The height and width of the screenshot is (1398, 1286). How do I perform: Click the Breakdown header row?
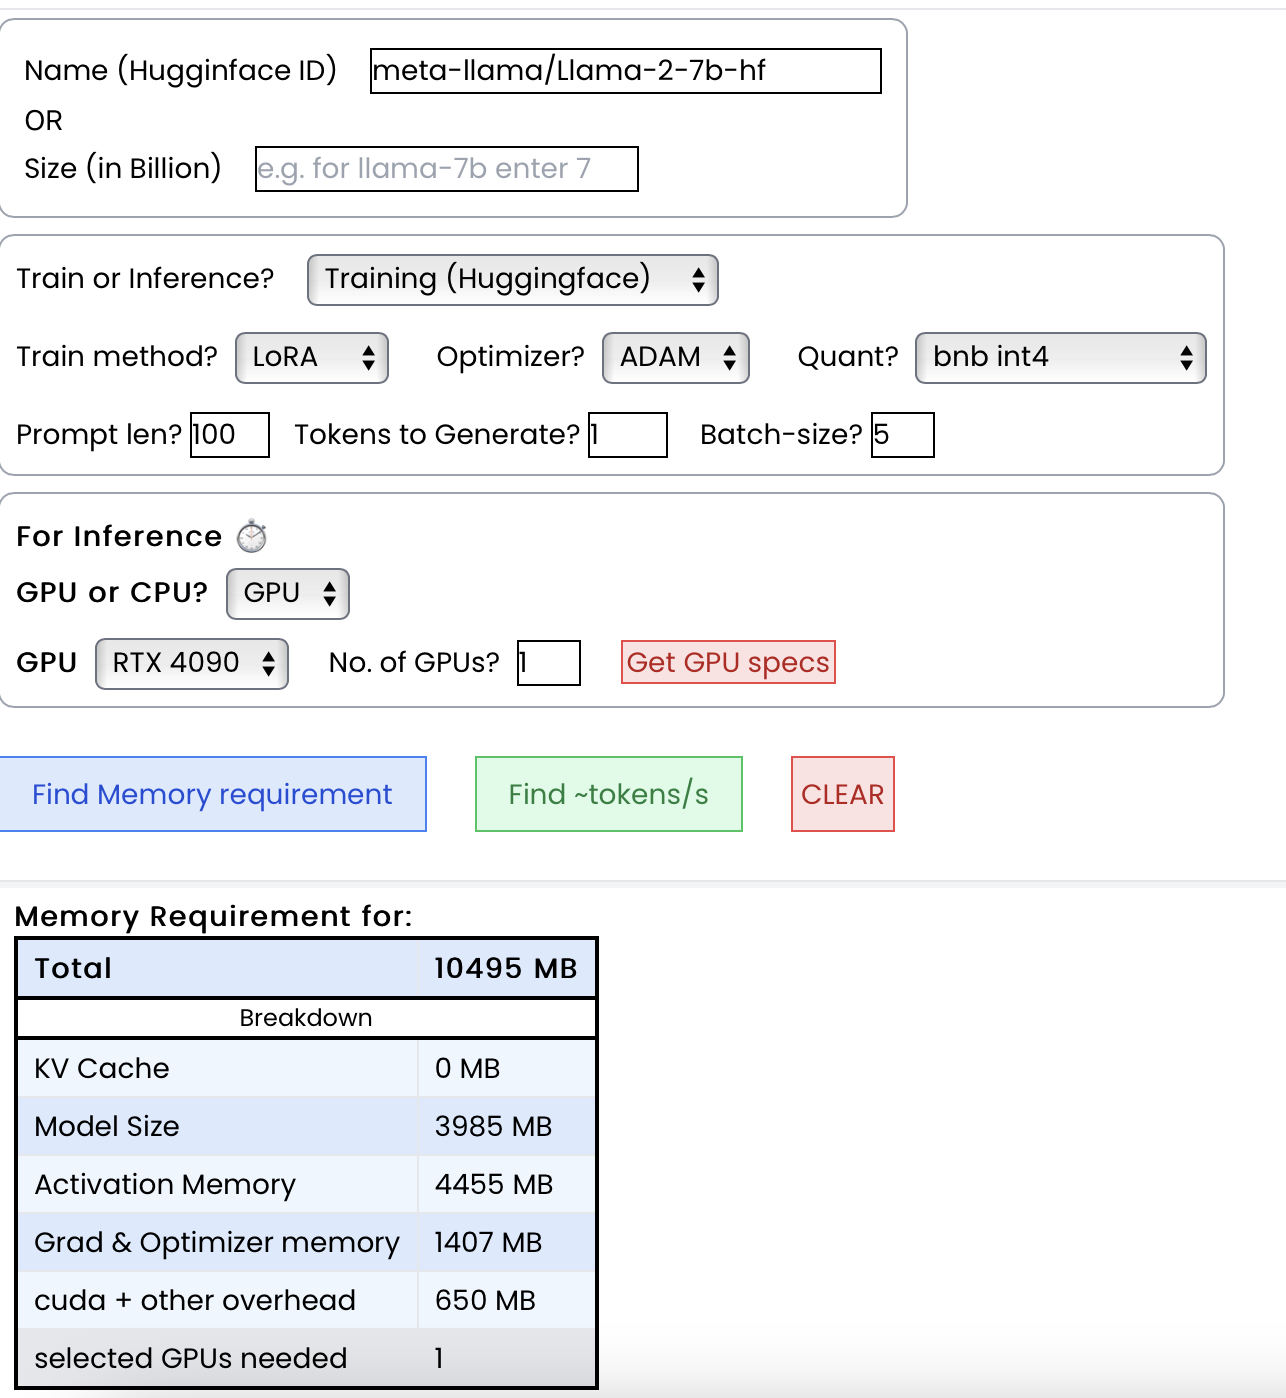[306, 1018]
